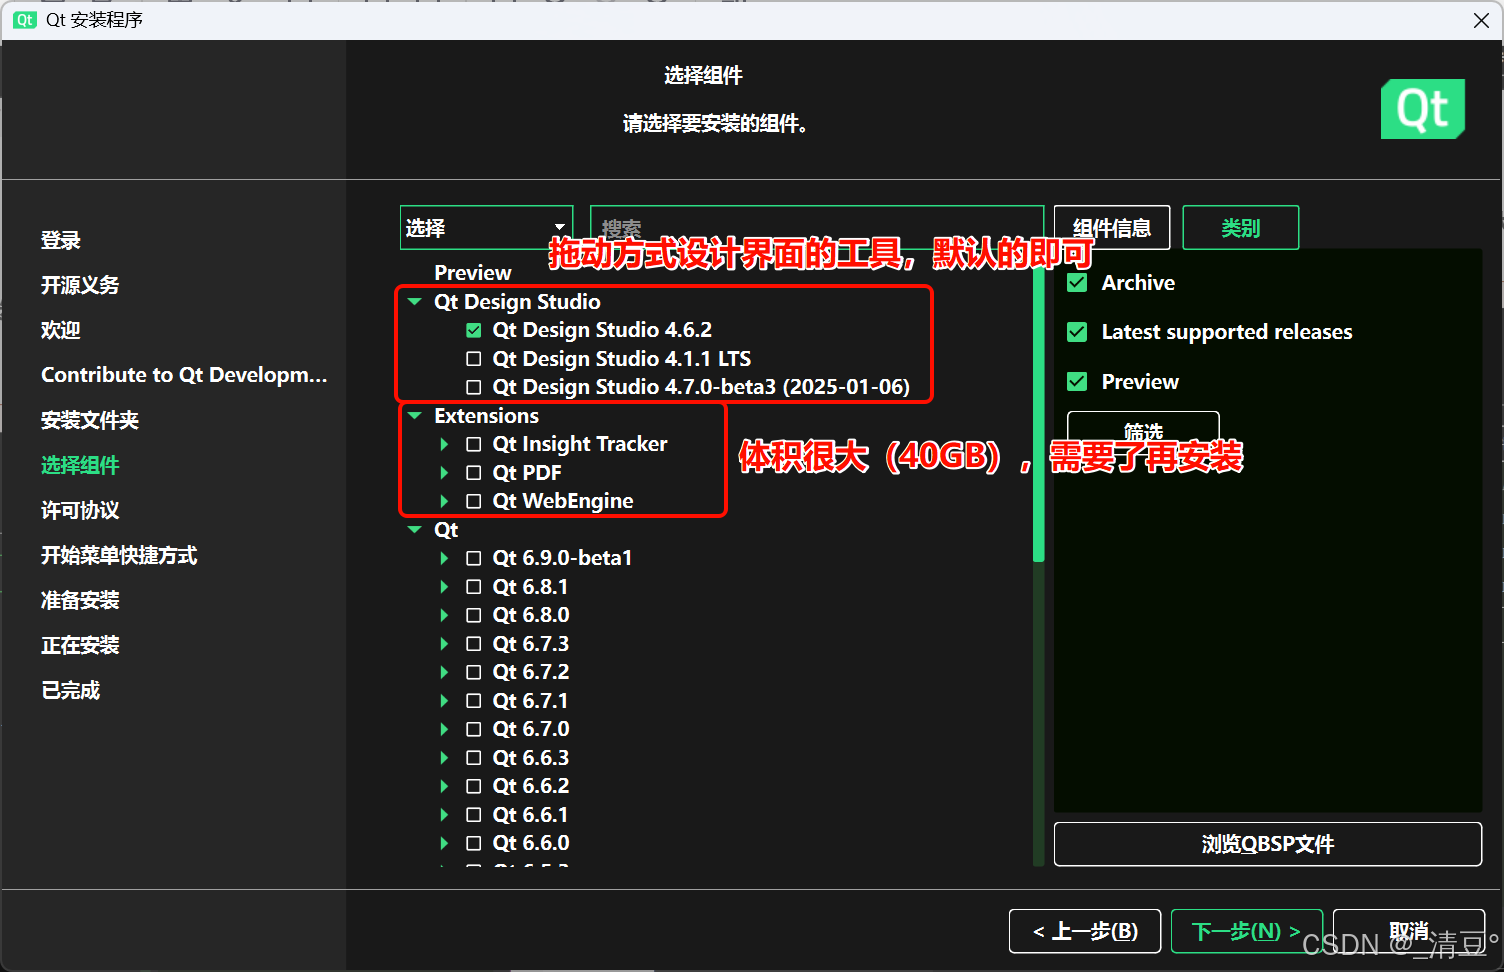Click the 取消 cancel button

(1409, 931)
